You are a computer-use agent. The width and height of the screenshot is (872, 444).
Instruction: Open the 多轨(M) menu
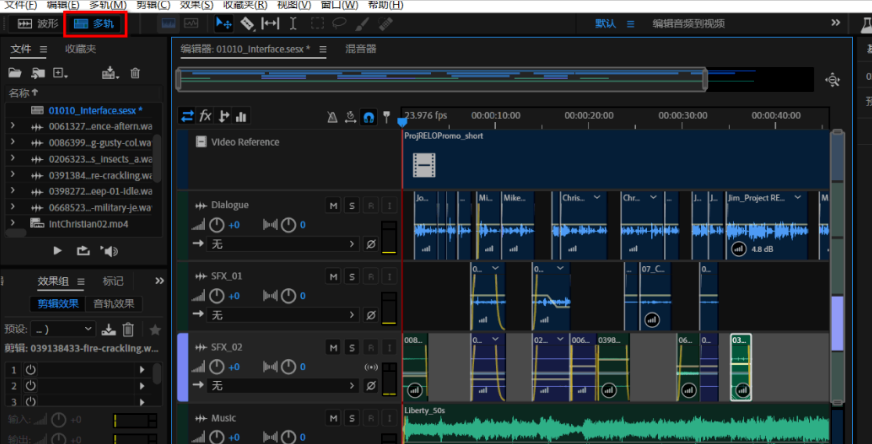108,5
